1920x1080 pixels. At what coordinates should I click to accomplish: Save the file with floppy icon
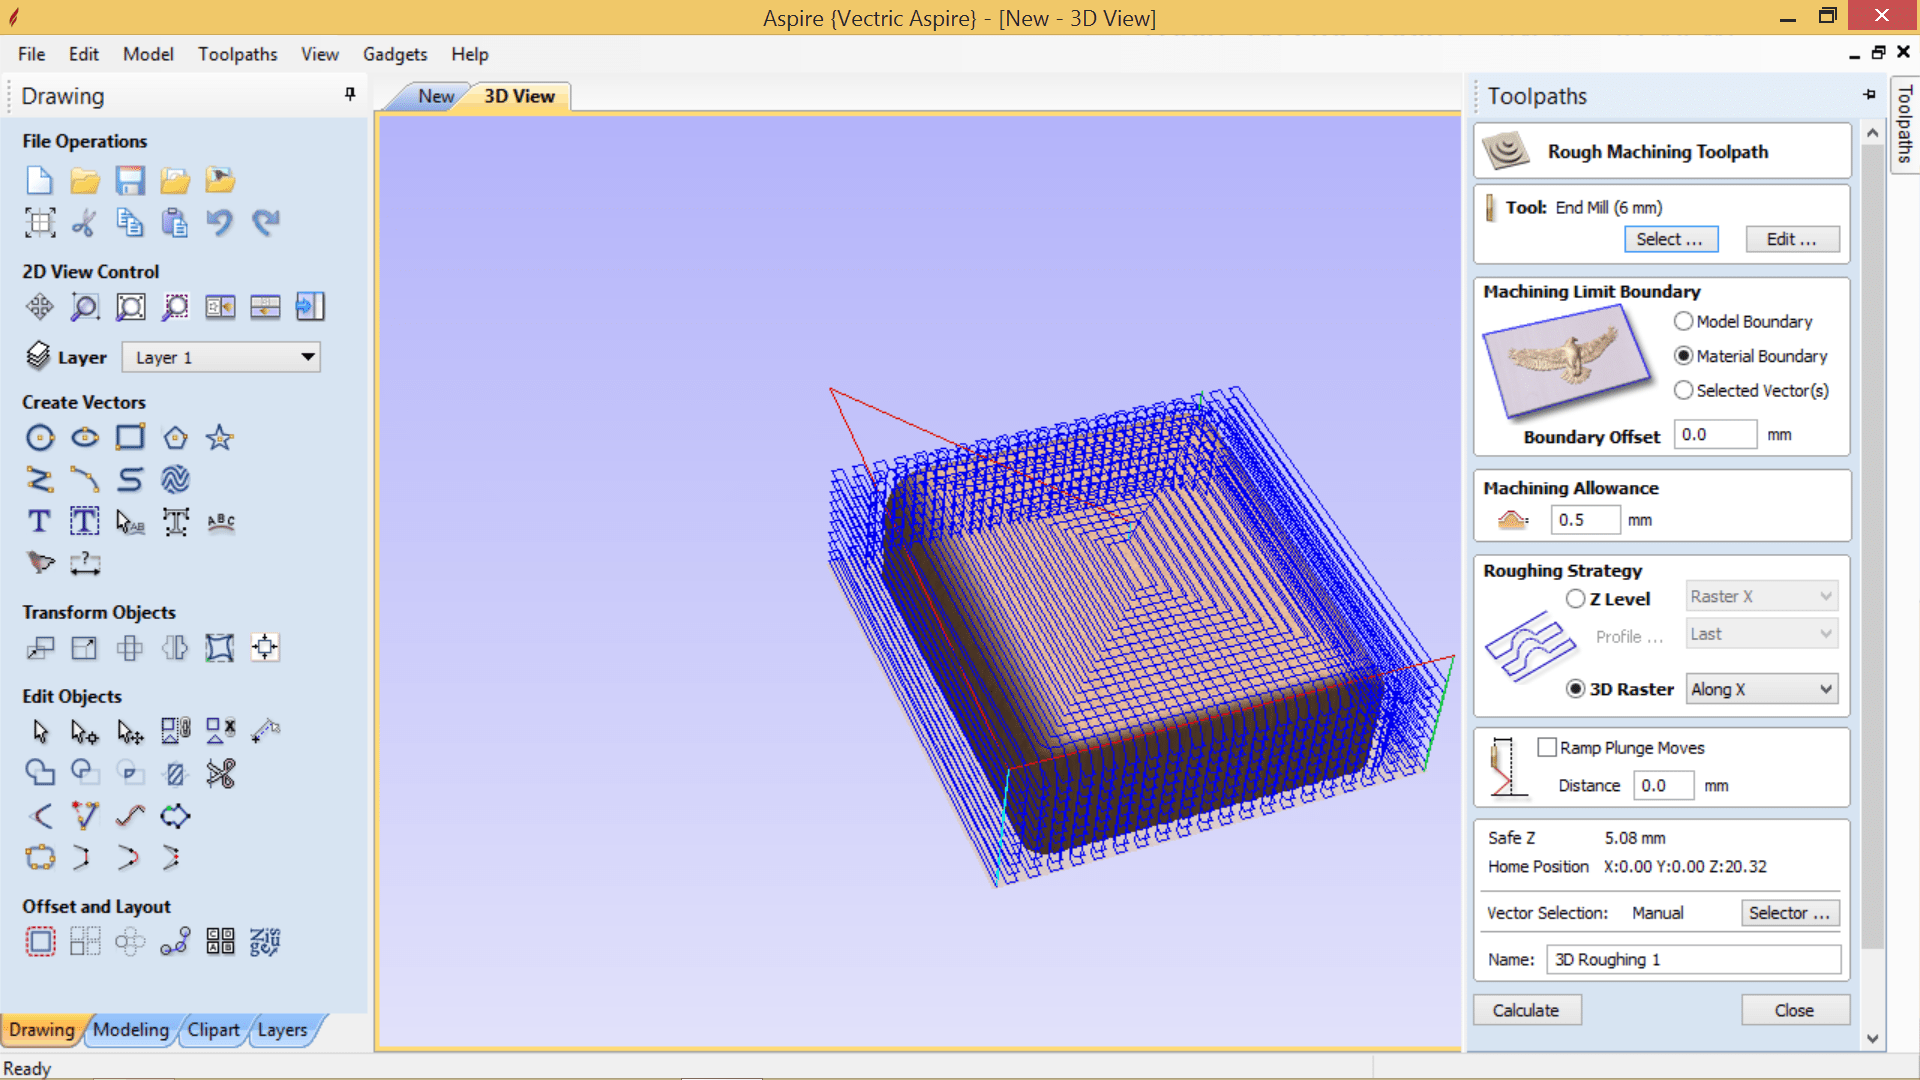coord(130,181)
